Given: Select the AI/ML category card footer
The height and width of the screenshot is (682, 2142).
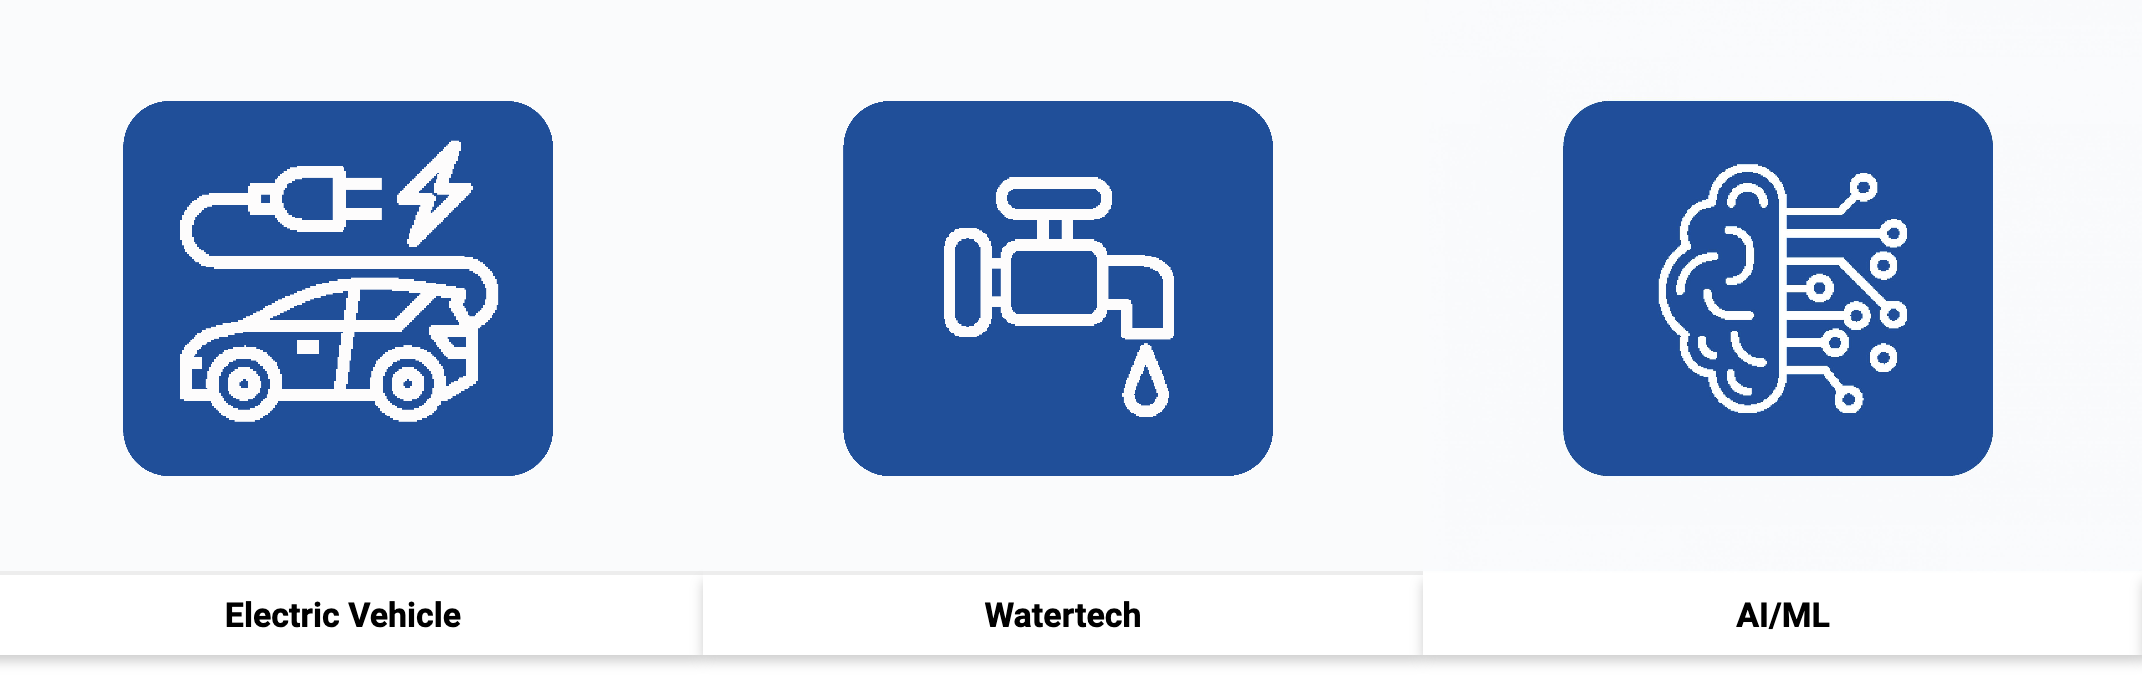Looking at the screenshot, I should 1782,615.
